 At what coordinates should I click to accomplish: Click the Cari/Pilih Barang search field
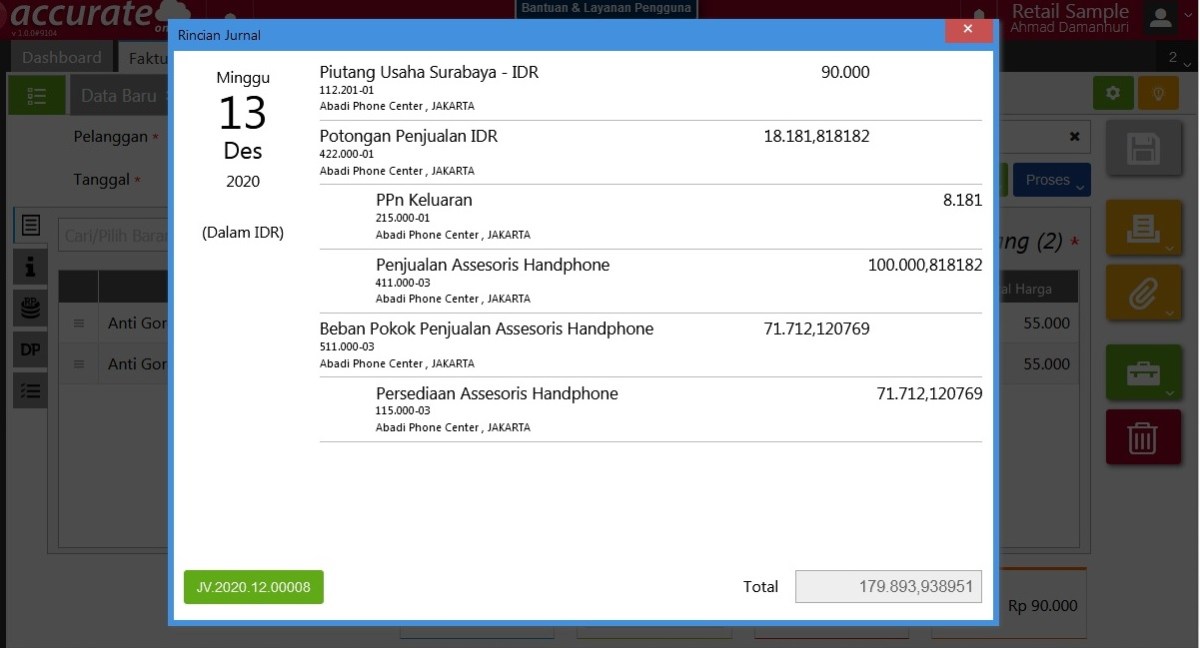pyautogui.click(x=110, y=237)
